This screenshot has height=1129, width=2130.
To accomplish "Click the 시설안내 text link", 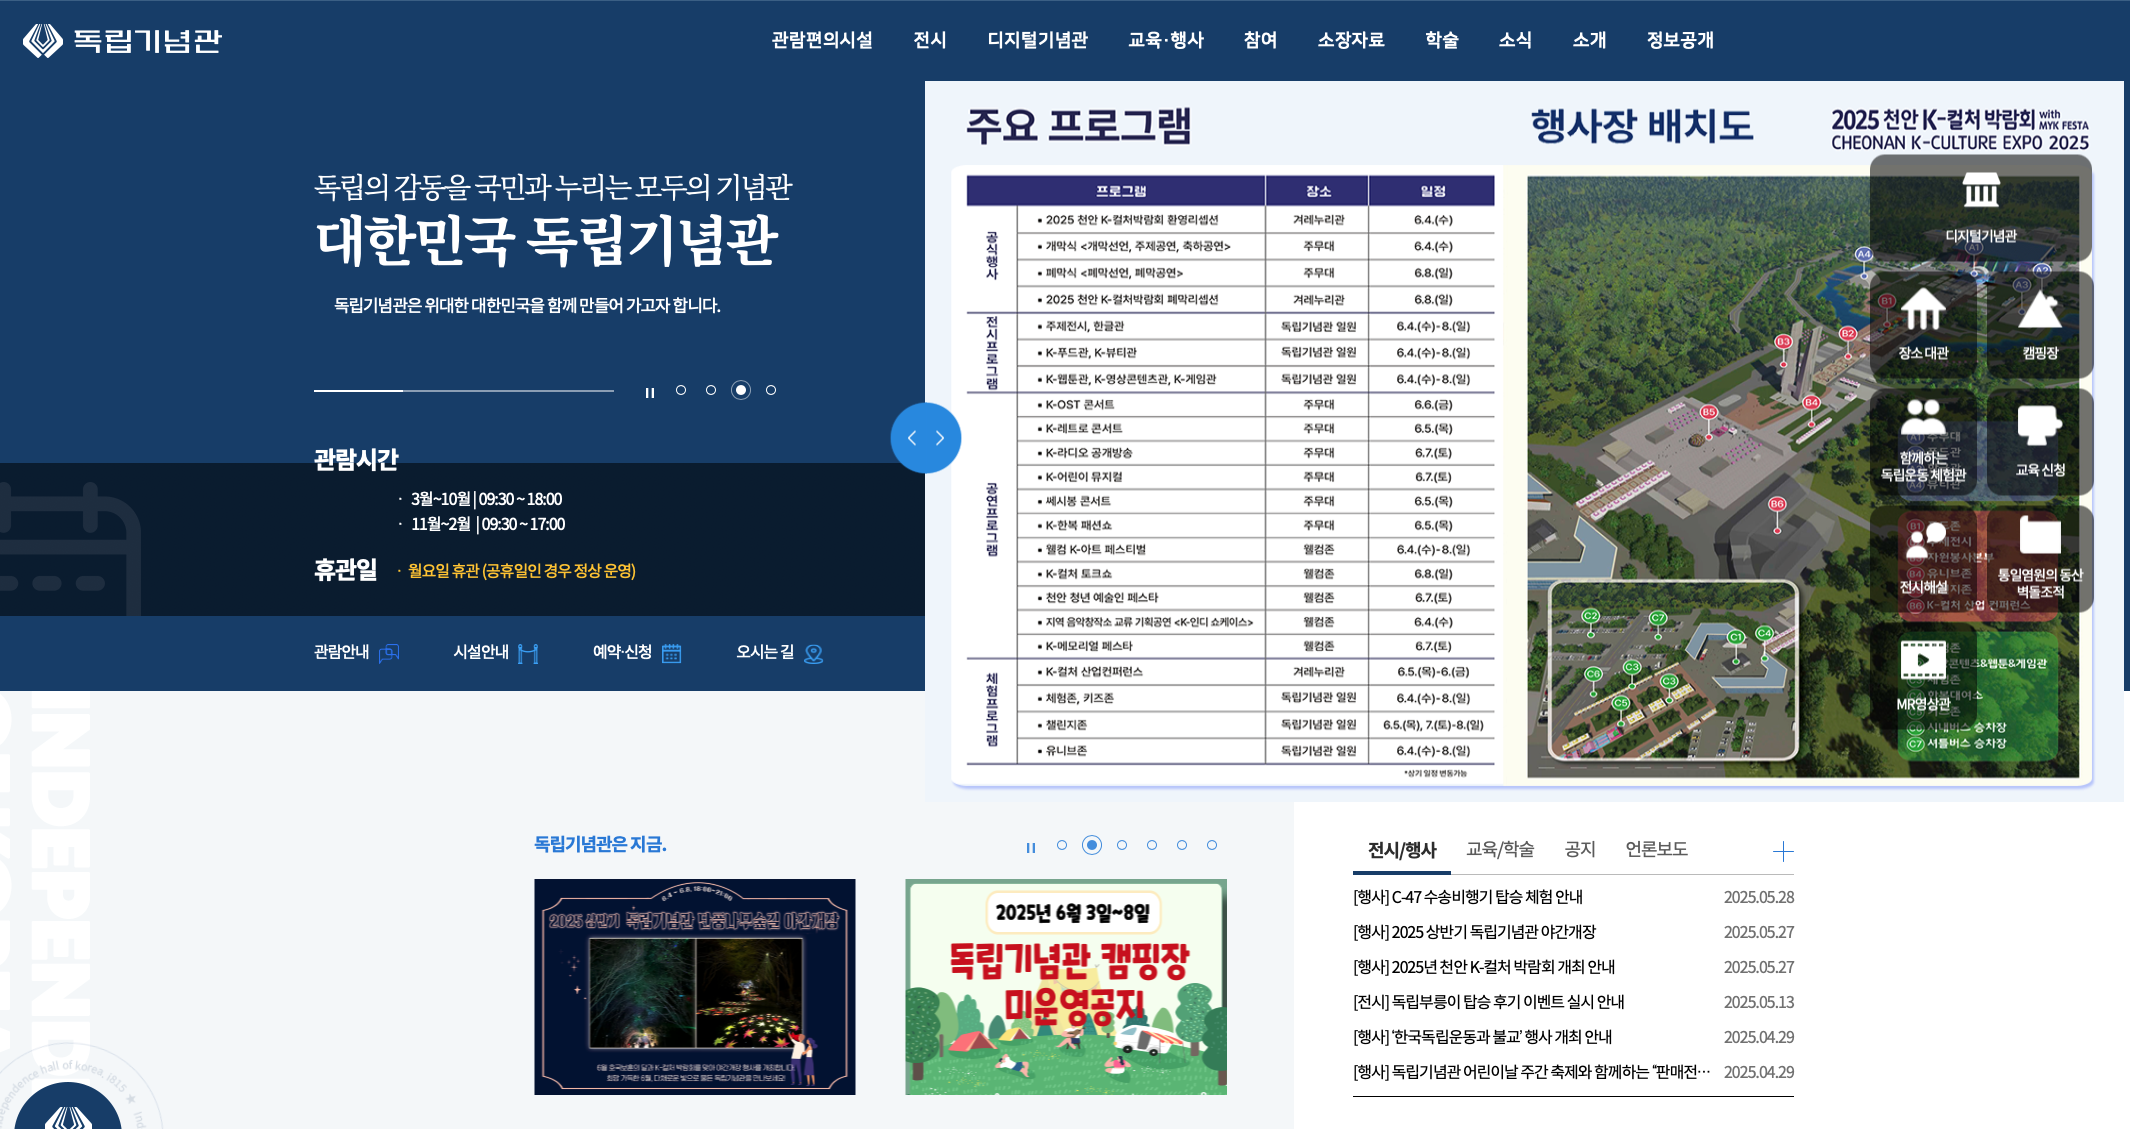I will click(481, 652).
